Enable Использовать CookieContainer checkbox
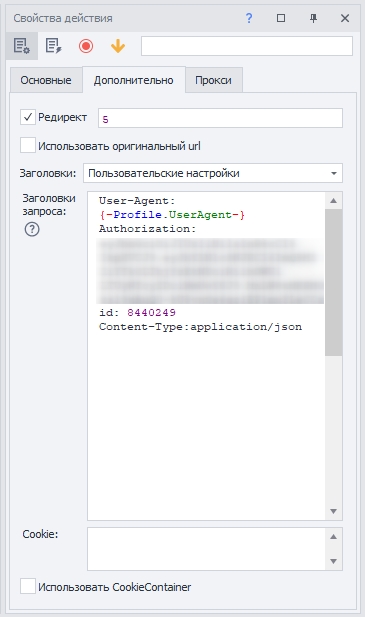 tap(28, 587)
